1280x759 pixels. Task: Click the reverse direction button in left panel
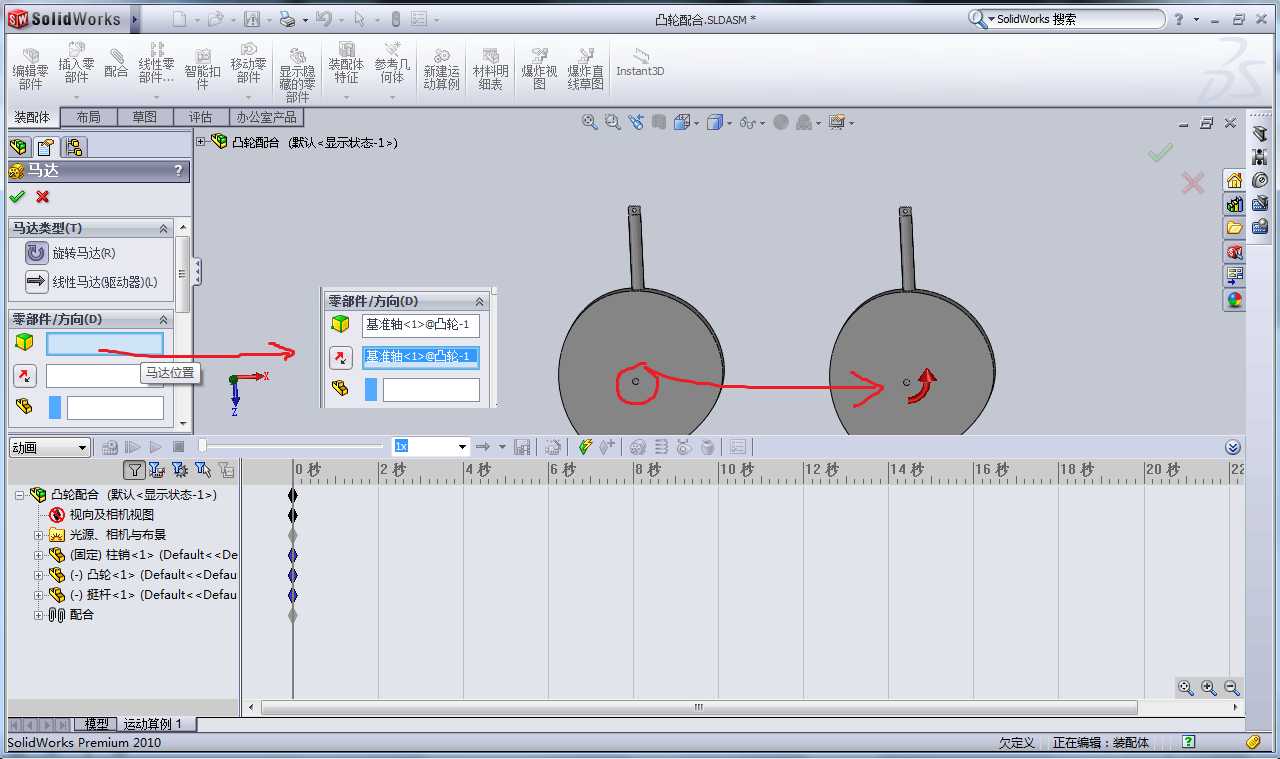pos(25,376)
